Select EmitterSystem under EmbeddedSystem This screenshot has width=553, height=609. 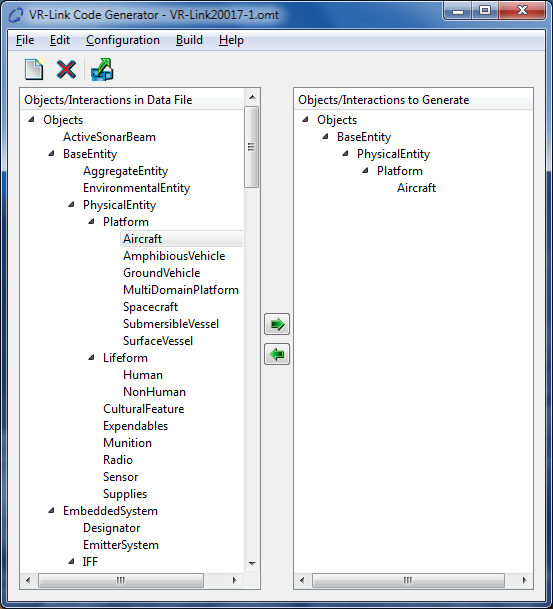point(121,545)
